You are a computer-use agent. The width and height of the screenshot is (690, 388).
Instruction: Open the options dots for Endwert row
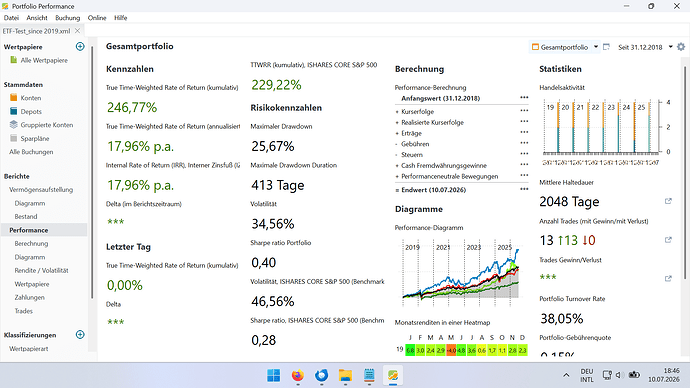coord(524,189)
